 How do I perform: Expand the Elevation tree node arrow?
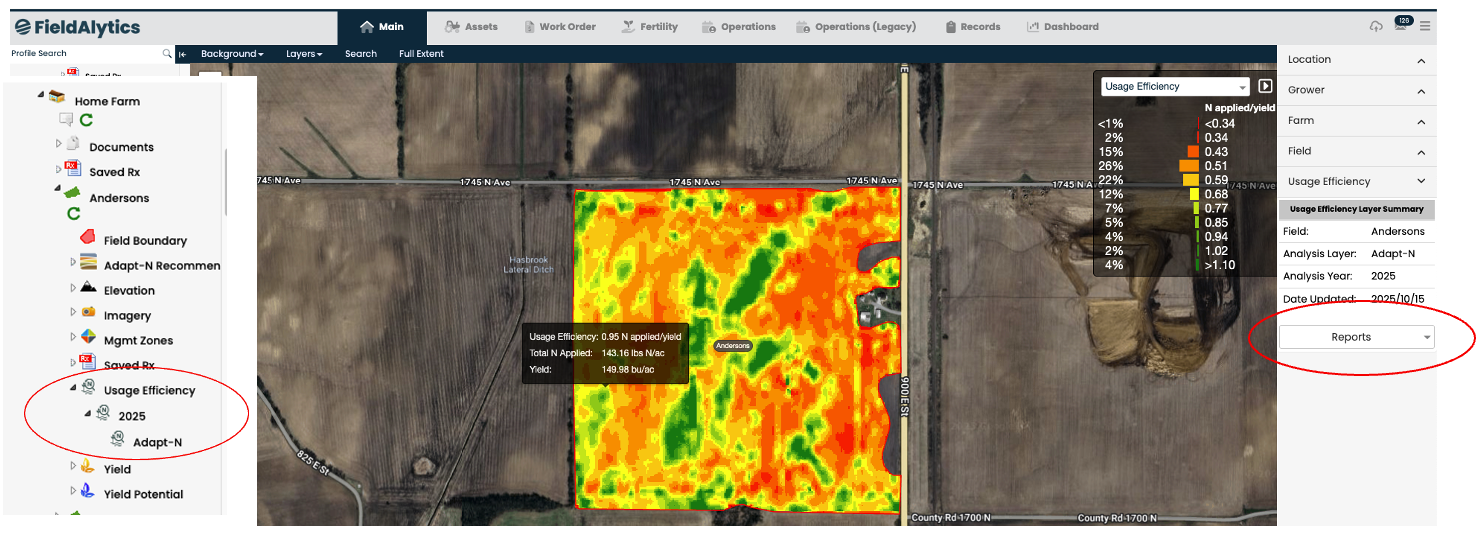73,288
